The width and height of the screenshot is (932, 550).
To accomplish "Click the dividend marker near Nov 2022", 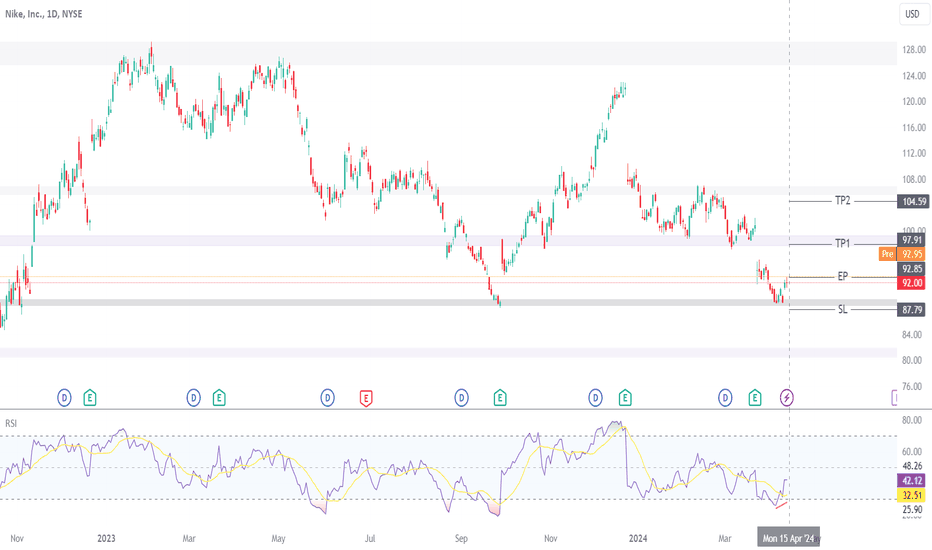I will [64, 397].
